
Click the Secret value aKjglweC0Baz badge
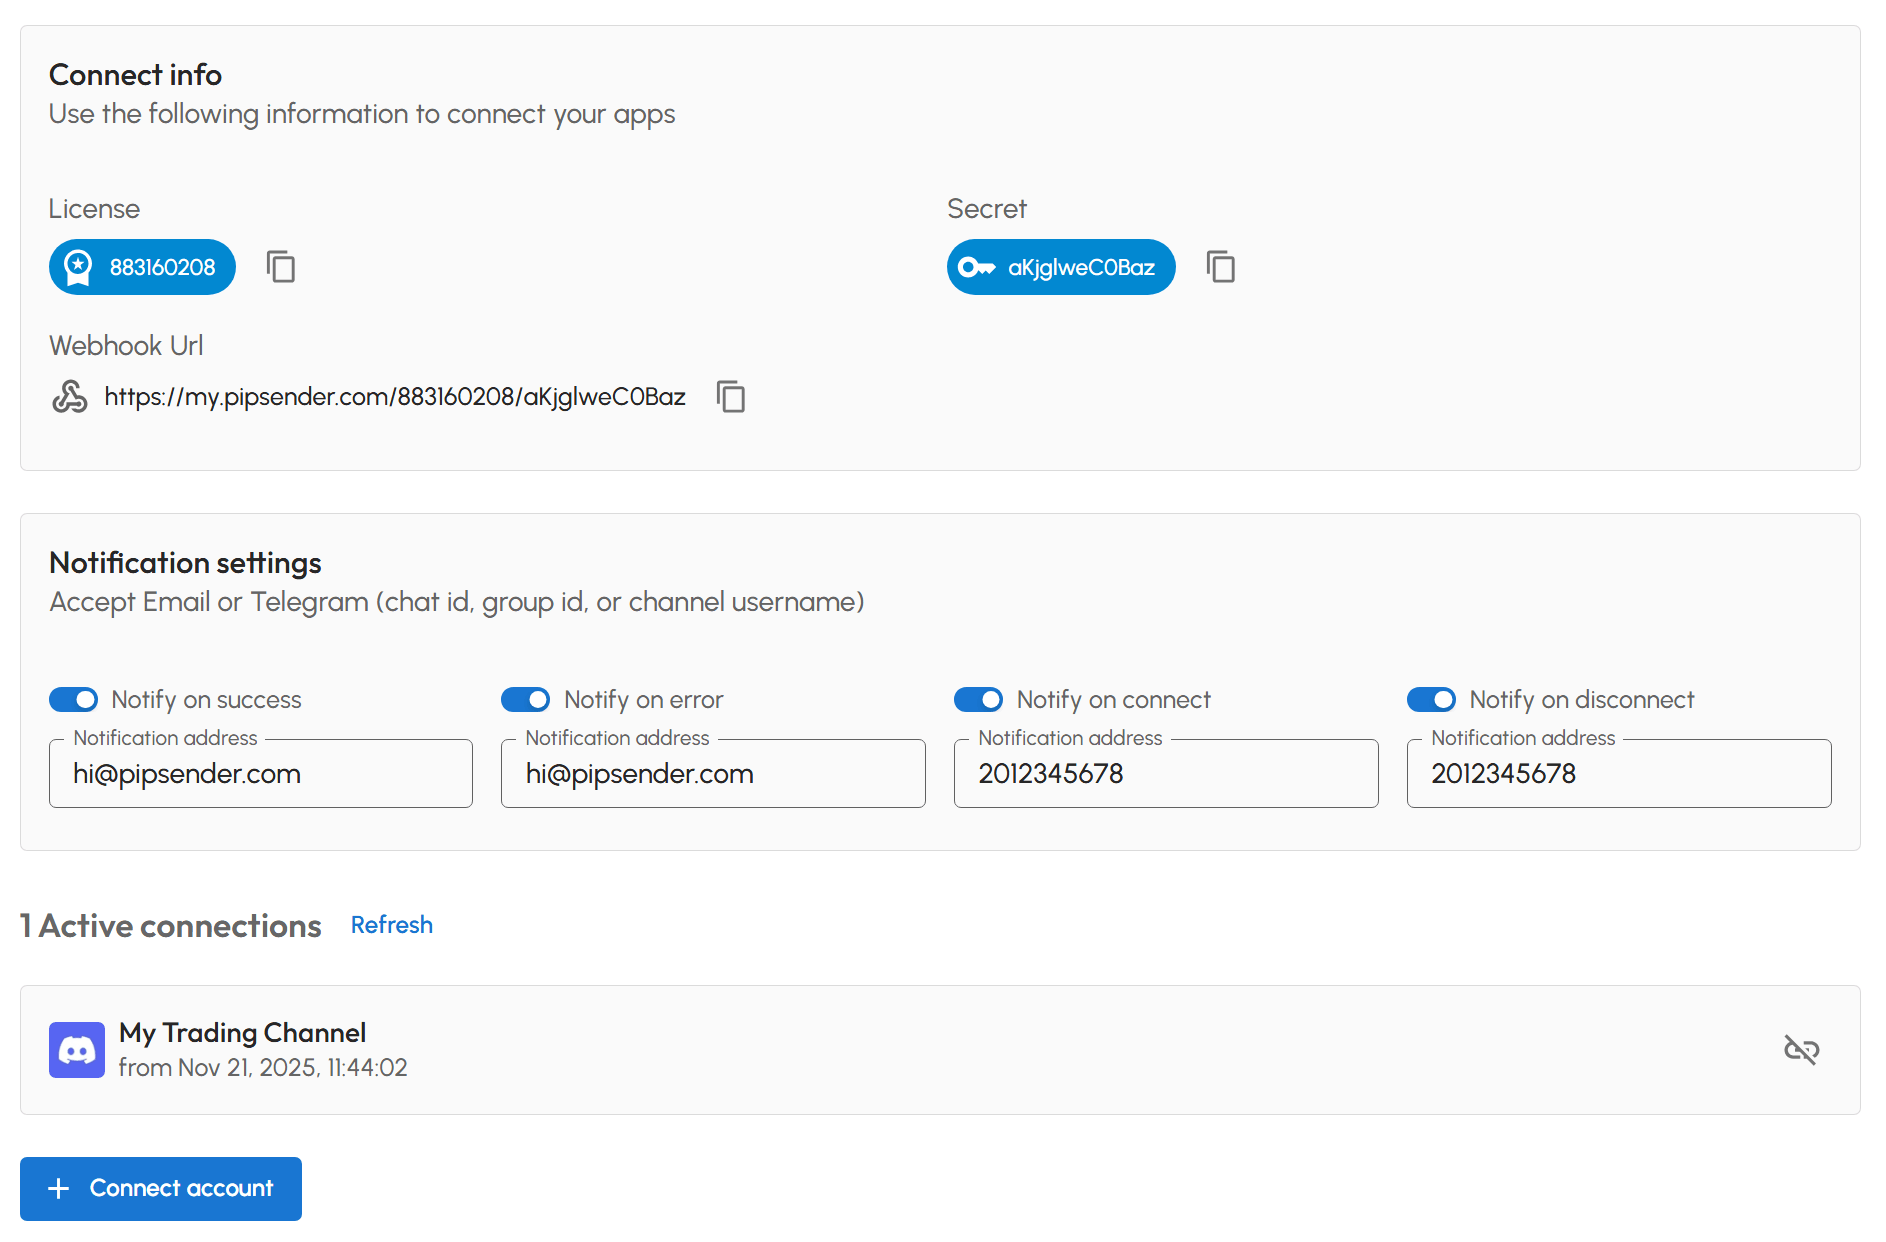coord(1061,267)
